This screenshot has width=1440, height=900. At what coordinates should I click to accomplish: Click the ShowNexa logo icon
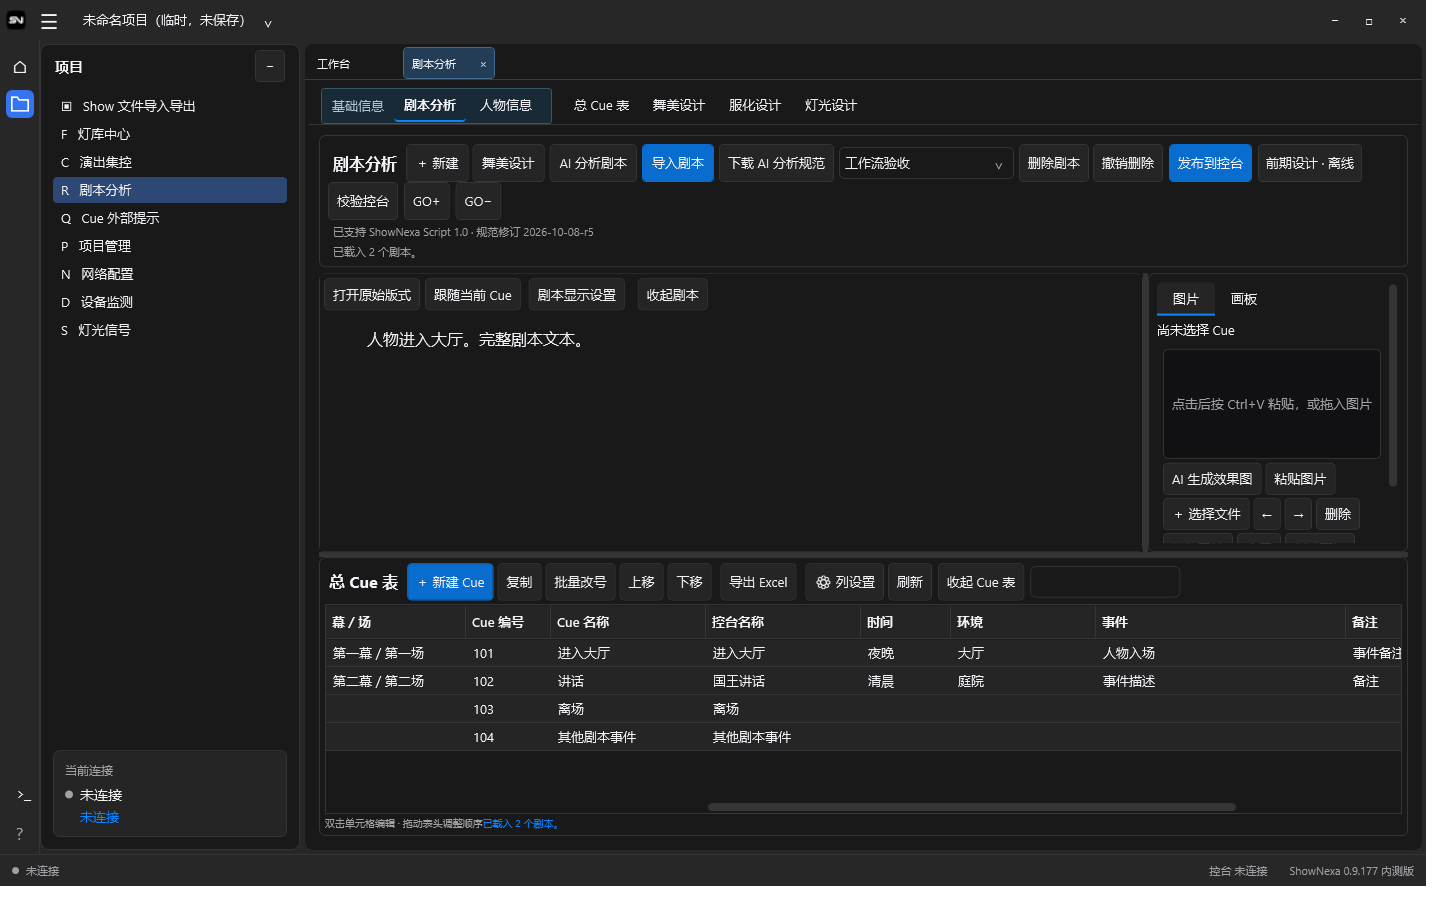coord(16,20)
